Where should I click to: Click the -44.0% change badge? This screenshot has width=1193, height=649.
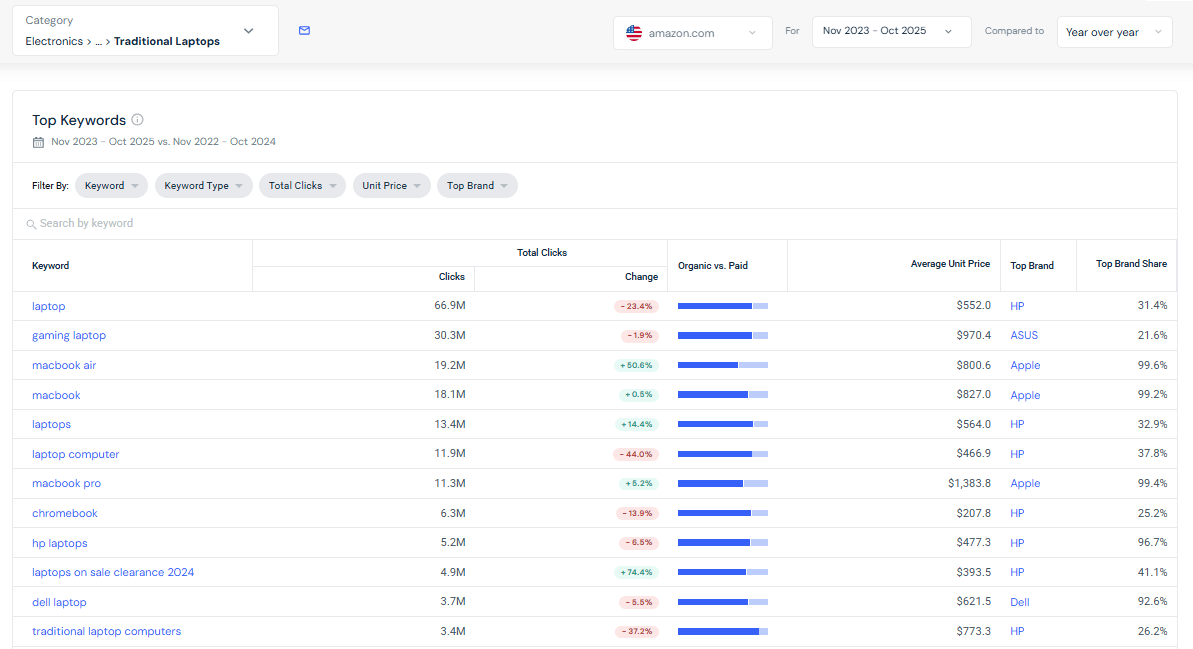coord(636,454)
